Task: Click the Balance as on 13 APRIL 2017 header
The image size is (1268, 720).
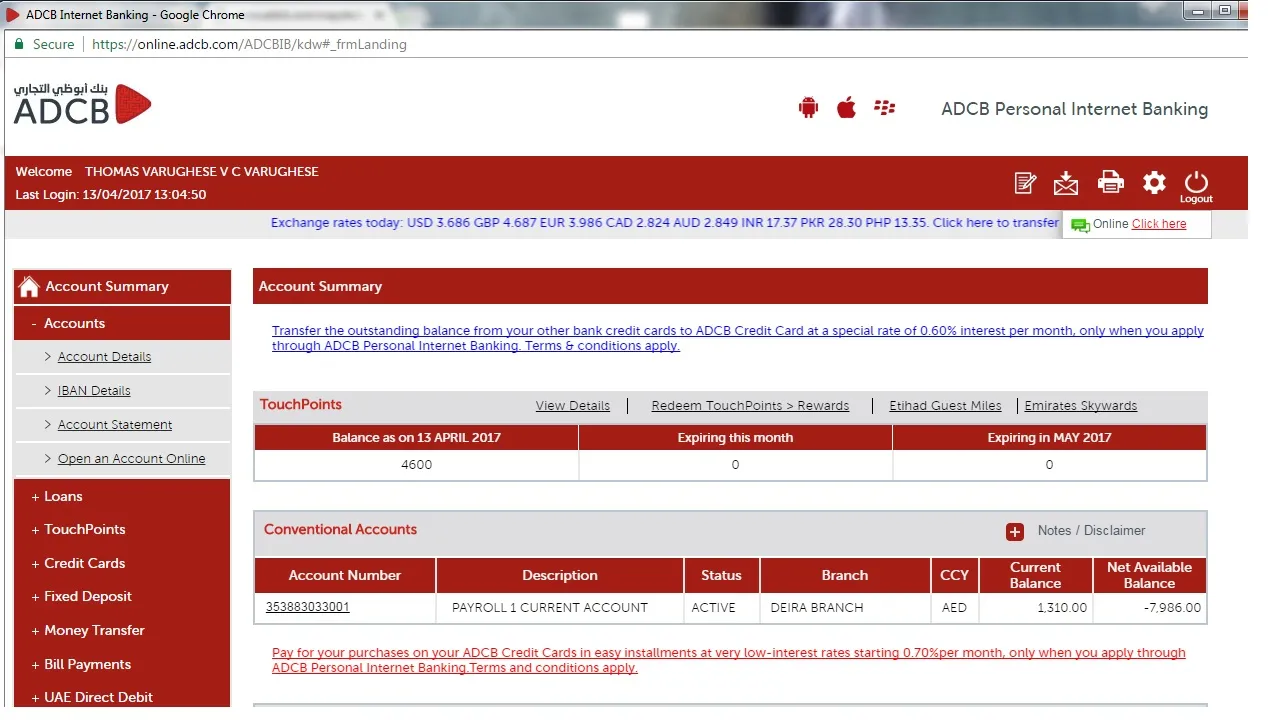Action: click(416, 438)
